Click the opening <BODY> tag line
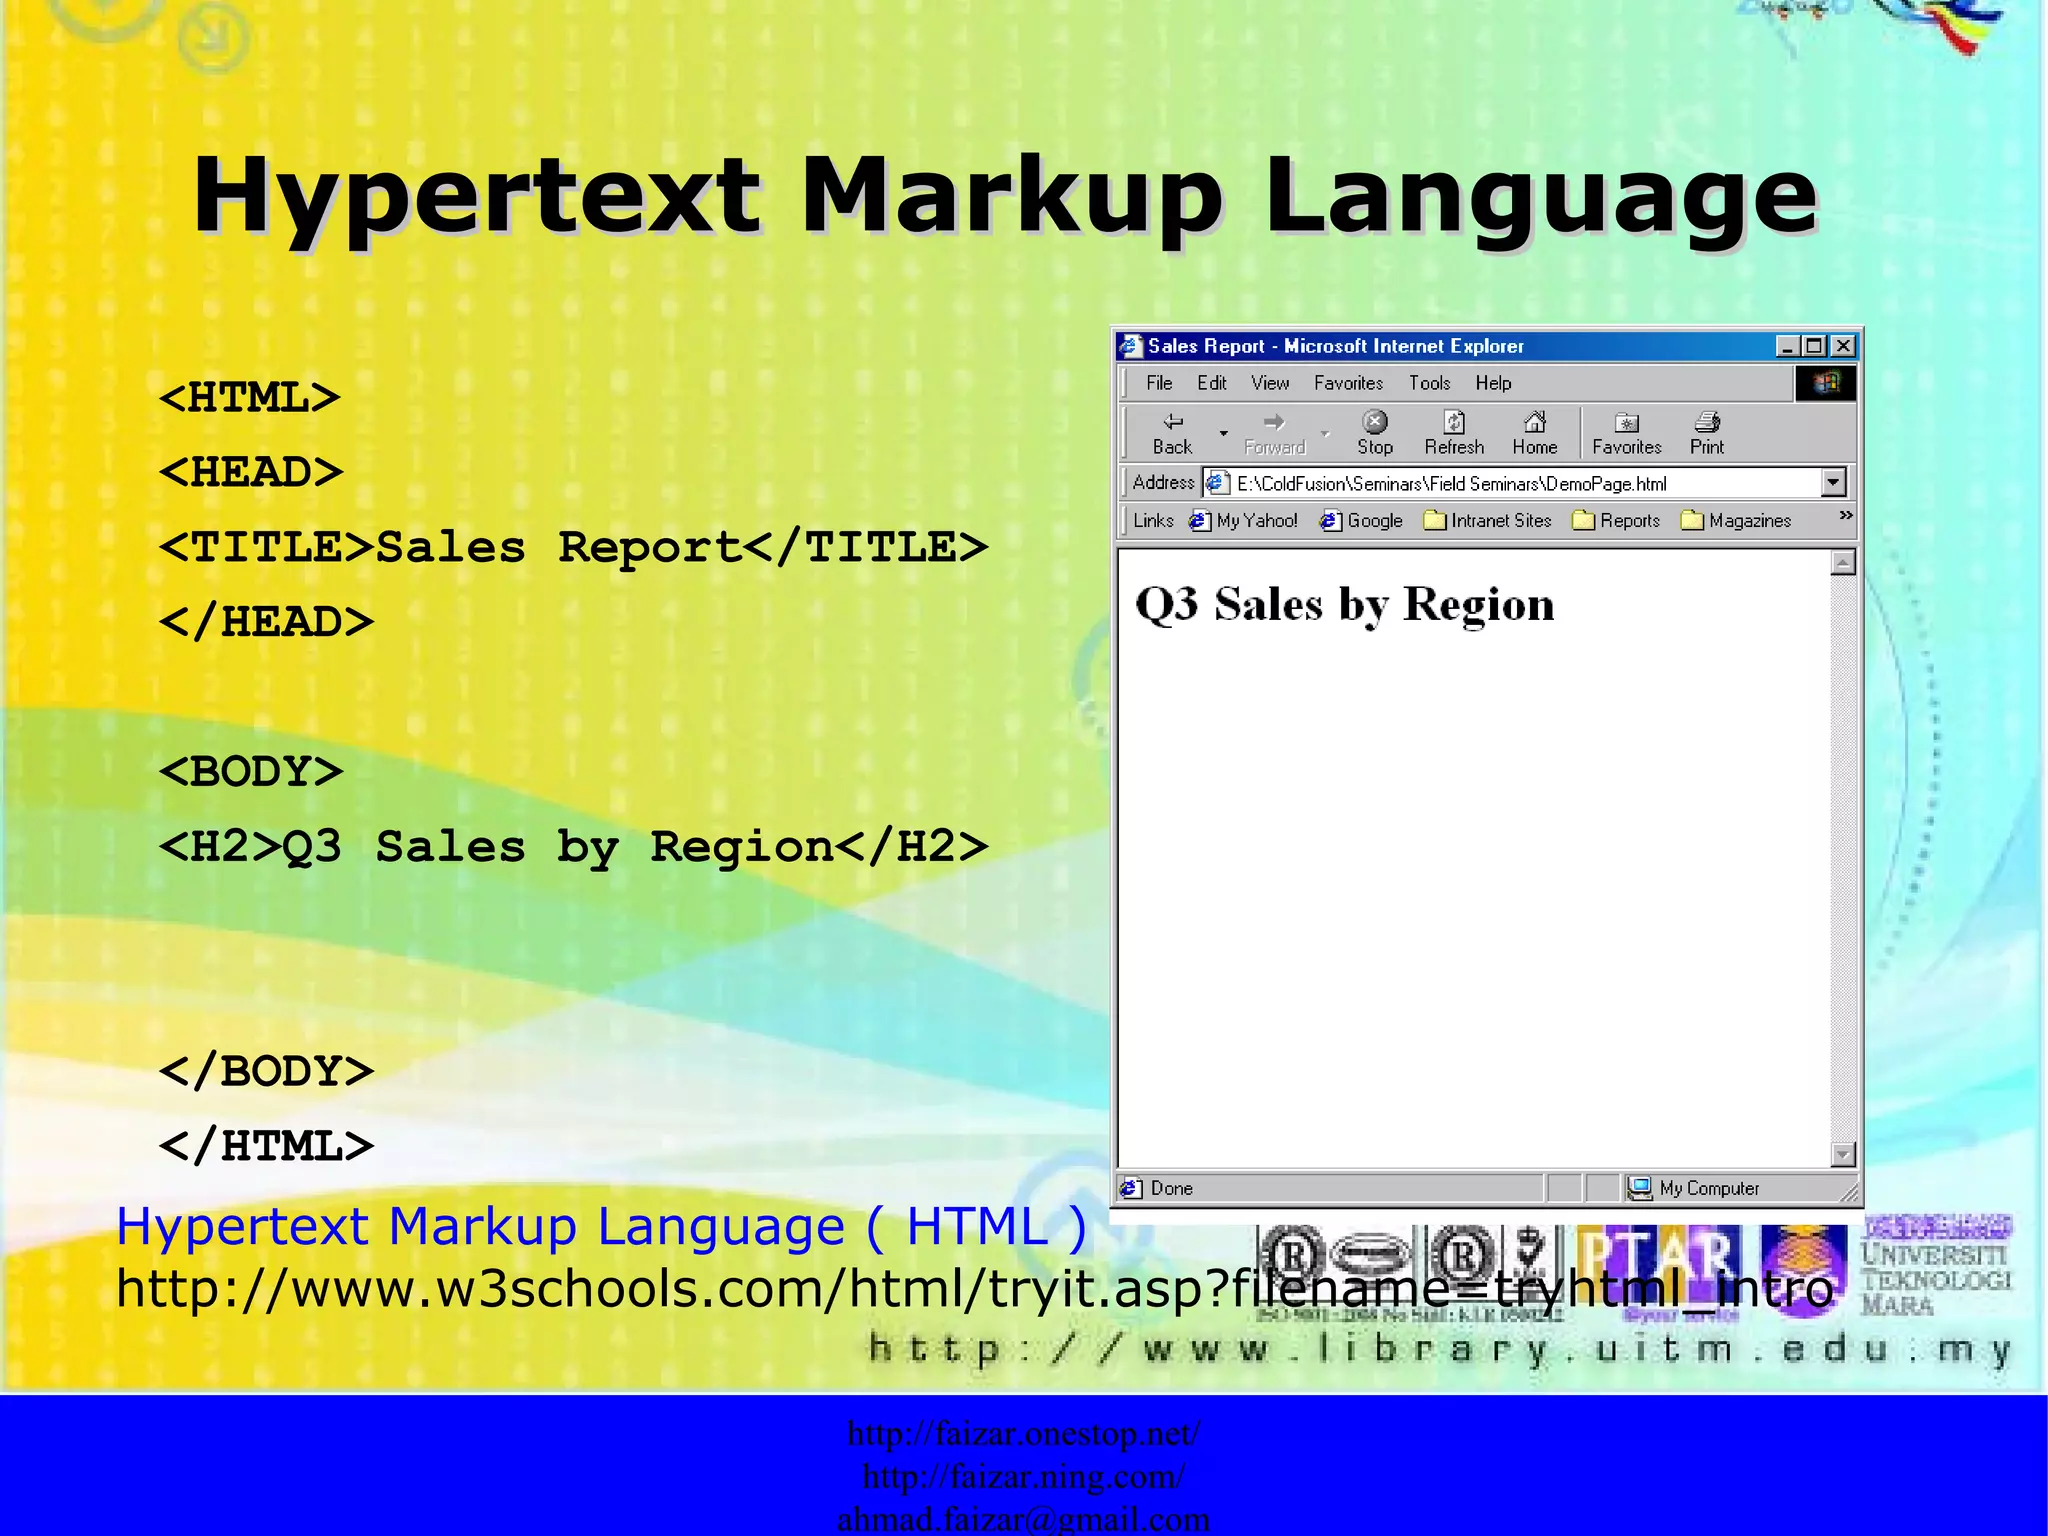Viewport: 2048px width, 1536px height. point(251,772)
